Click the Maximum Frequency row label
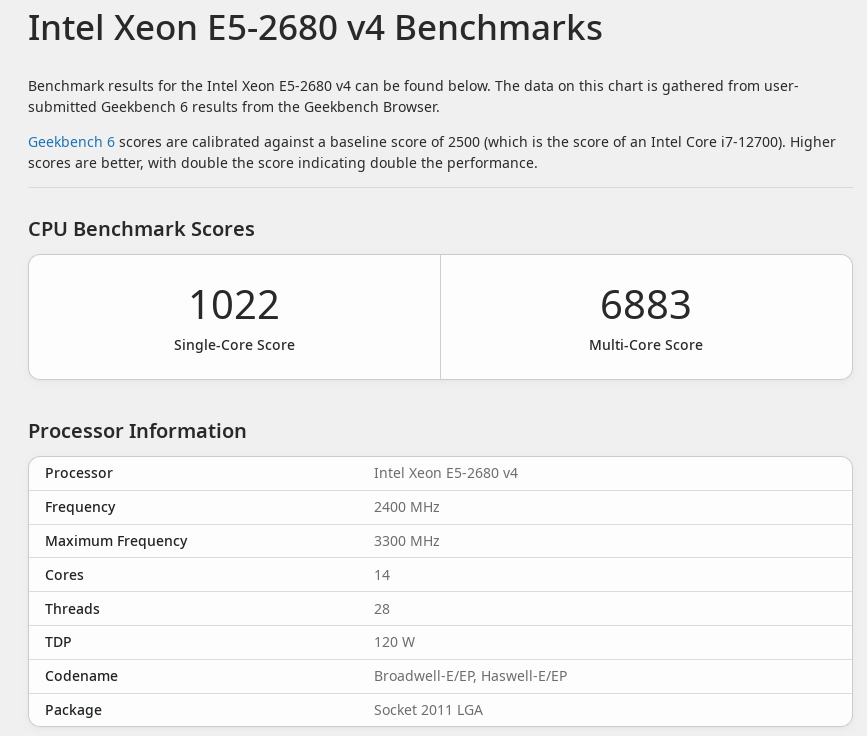 click(x=116, y=541)
